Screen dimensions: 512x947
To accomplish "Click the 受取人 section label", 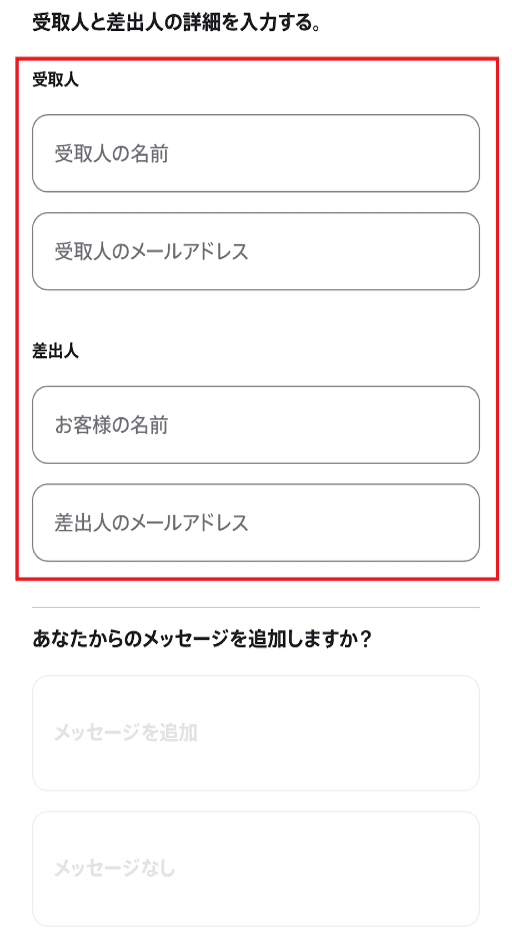I will (55, 80).
